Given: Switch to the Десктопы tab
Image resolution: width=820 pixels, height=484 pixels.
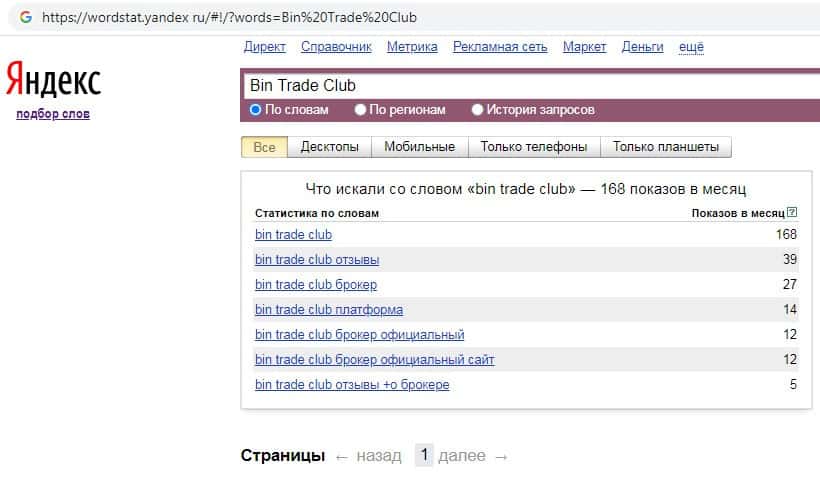Looking at the screenshot, I should pyautogui.click(x=329, y=147).
